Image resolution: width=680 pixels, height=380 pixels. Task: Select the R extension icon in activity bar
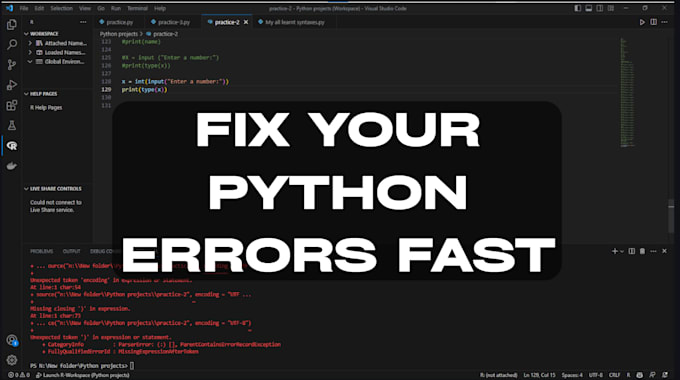pos(12,146)
